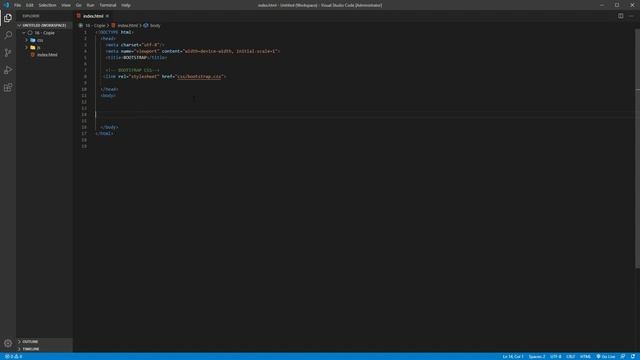Expand the OUTLINE panel
The image size is (640, 360).
click(44, 341)
